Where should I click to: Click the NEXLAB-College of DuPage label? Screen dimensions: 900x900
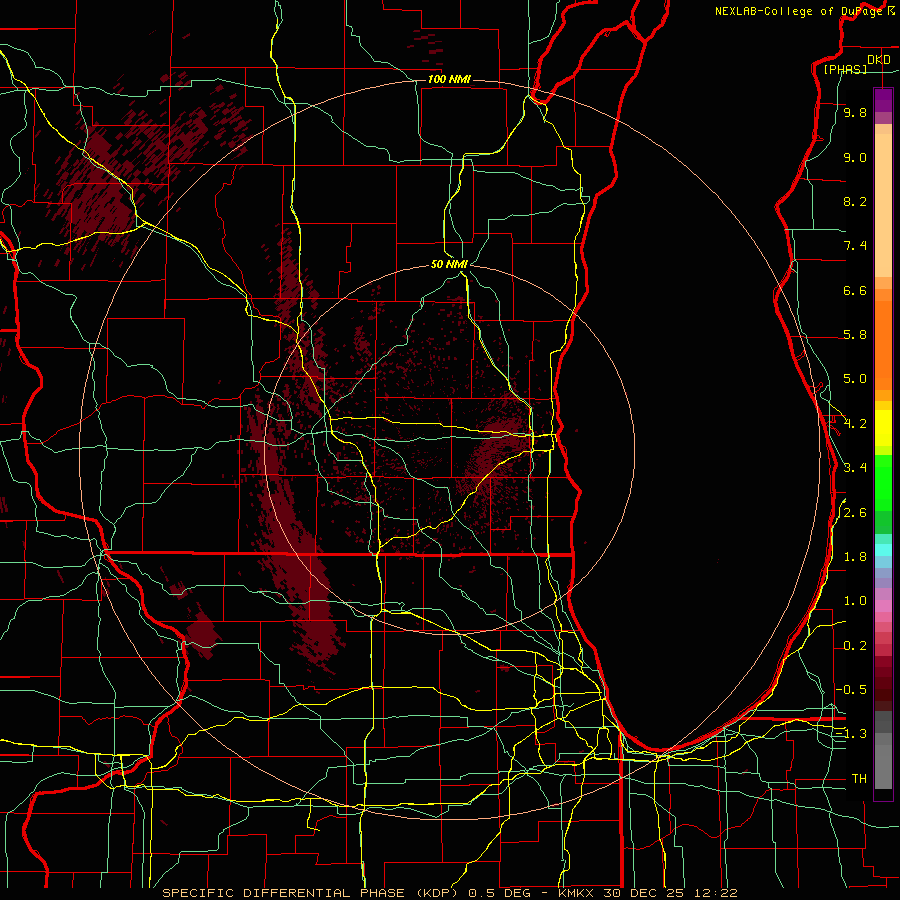[x=800, y=11]
